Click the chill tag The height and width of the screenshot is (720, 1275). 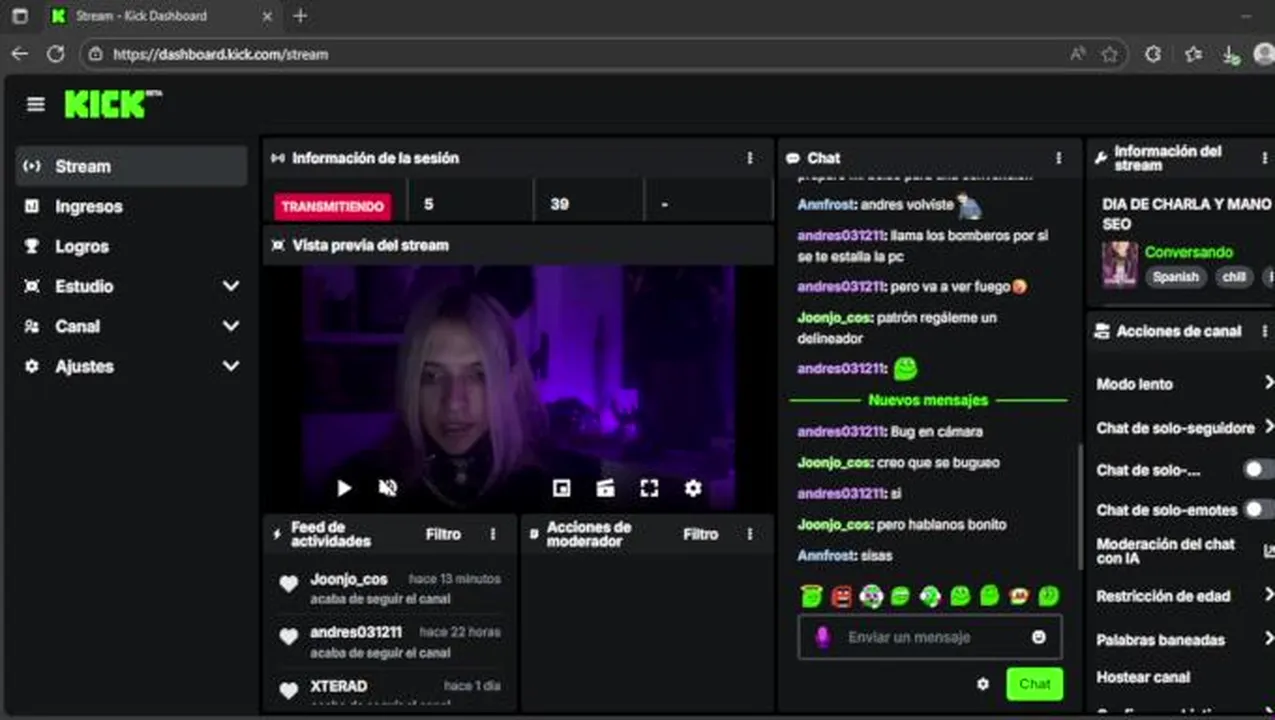(1234, 277)
